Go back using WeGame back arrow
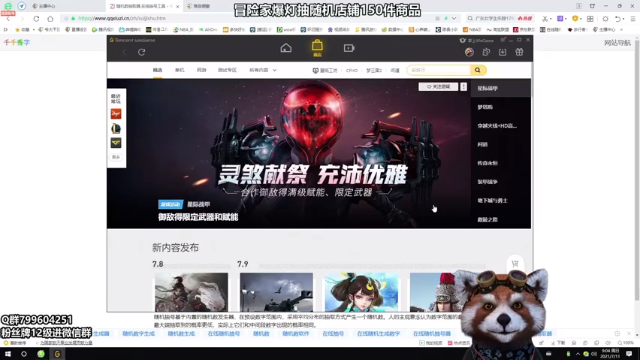Image resolution: width=640 pixels, height=360 pixels. click(x=124, y=52)
